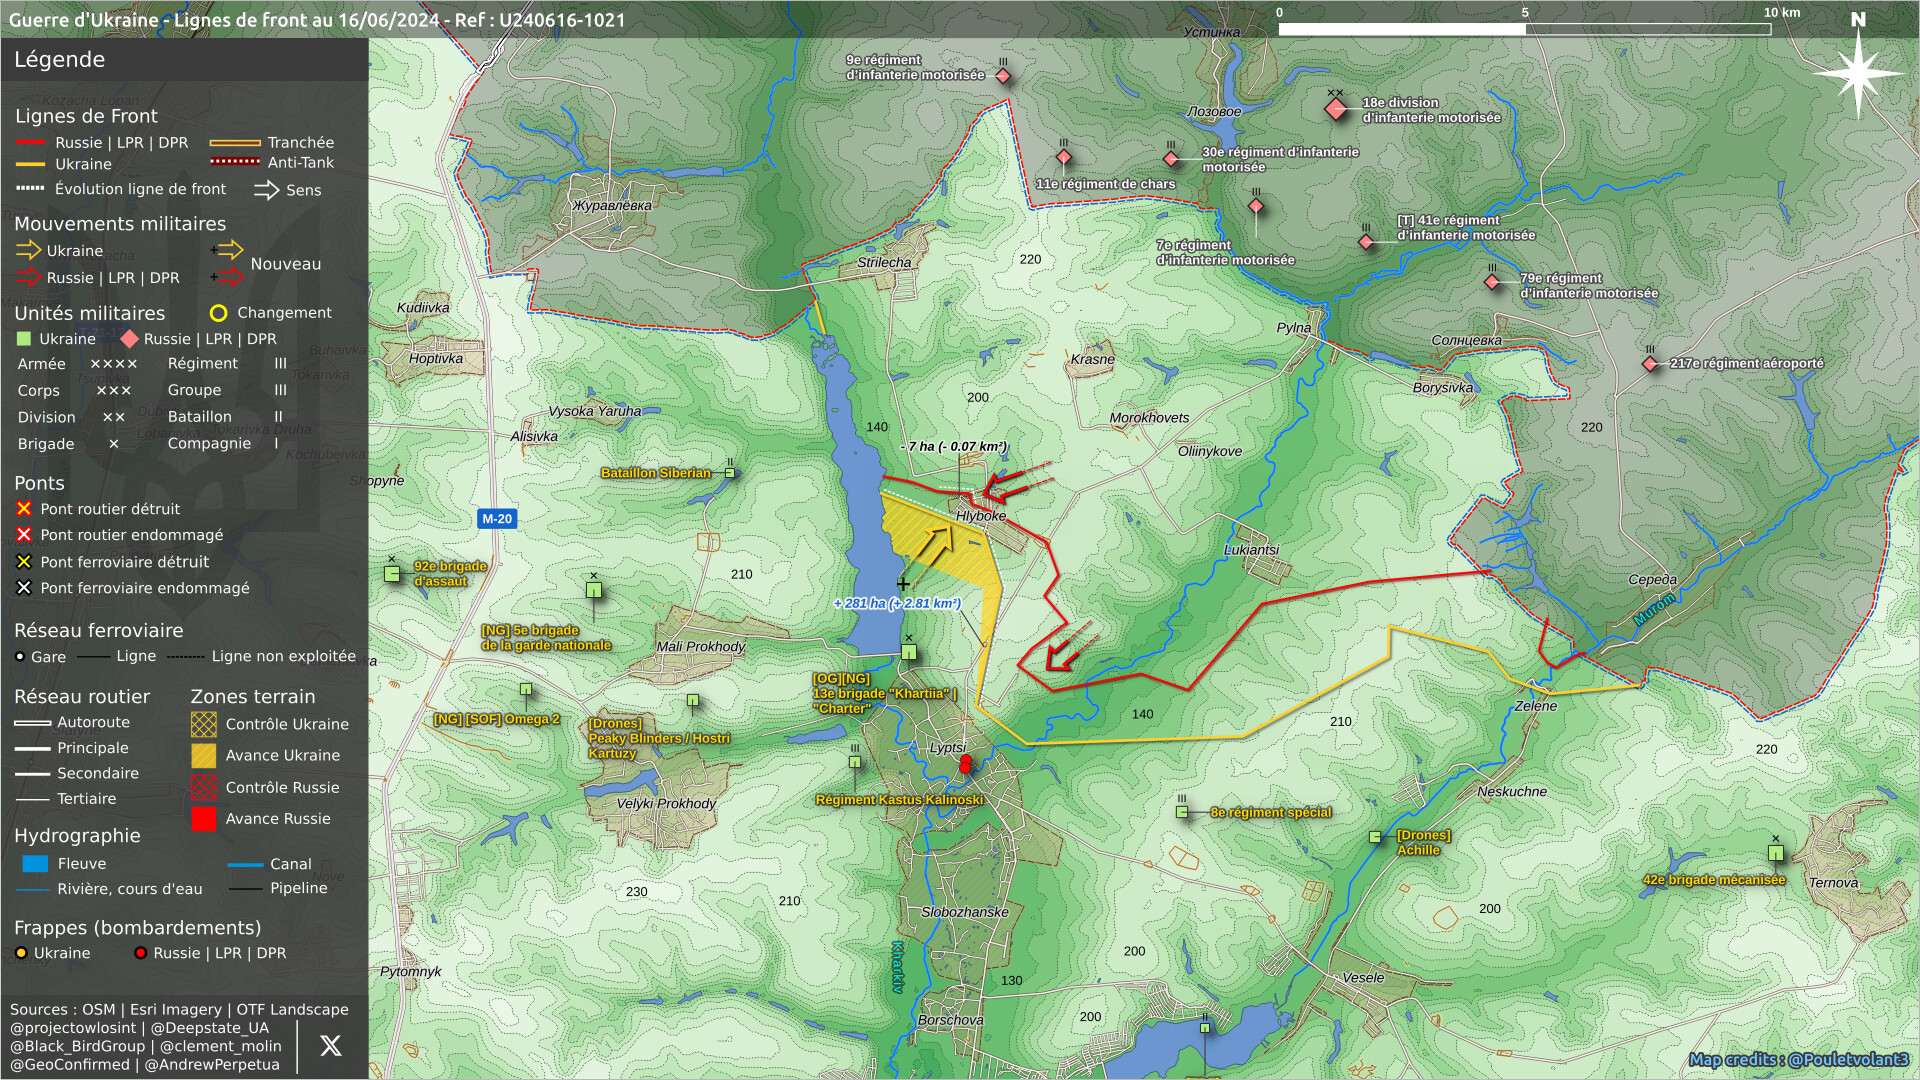The width and height of the screenshot is (1920, 1080).
Task: Click the distance scale bar
Action: [x=1524, y=29]
